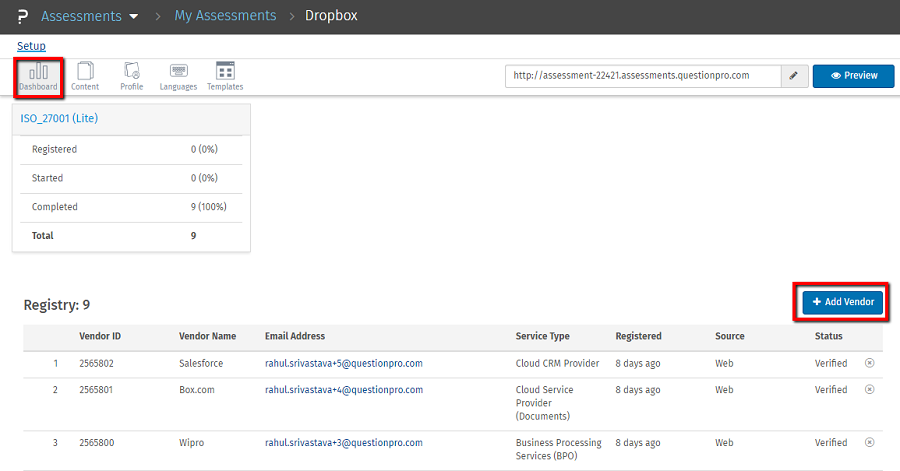Open the Languages keyboard icon
This screenshot has width=900, height=471.
pyautogui.click(x=178, y=77)
